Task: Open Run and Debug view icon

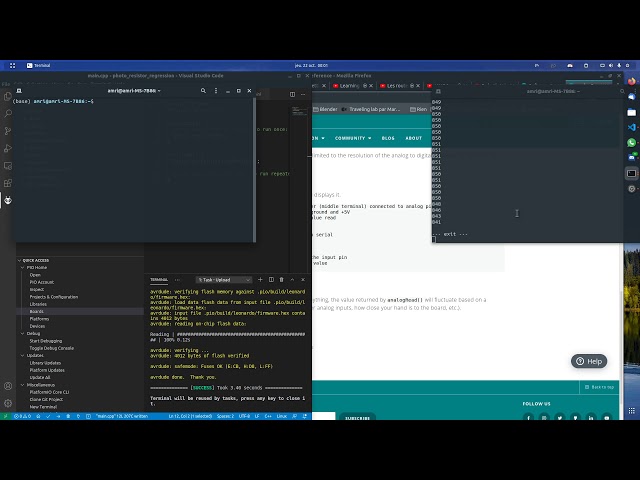Action: [x=8, y=149]
